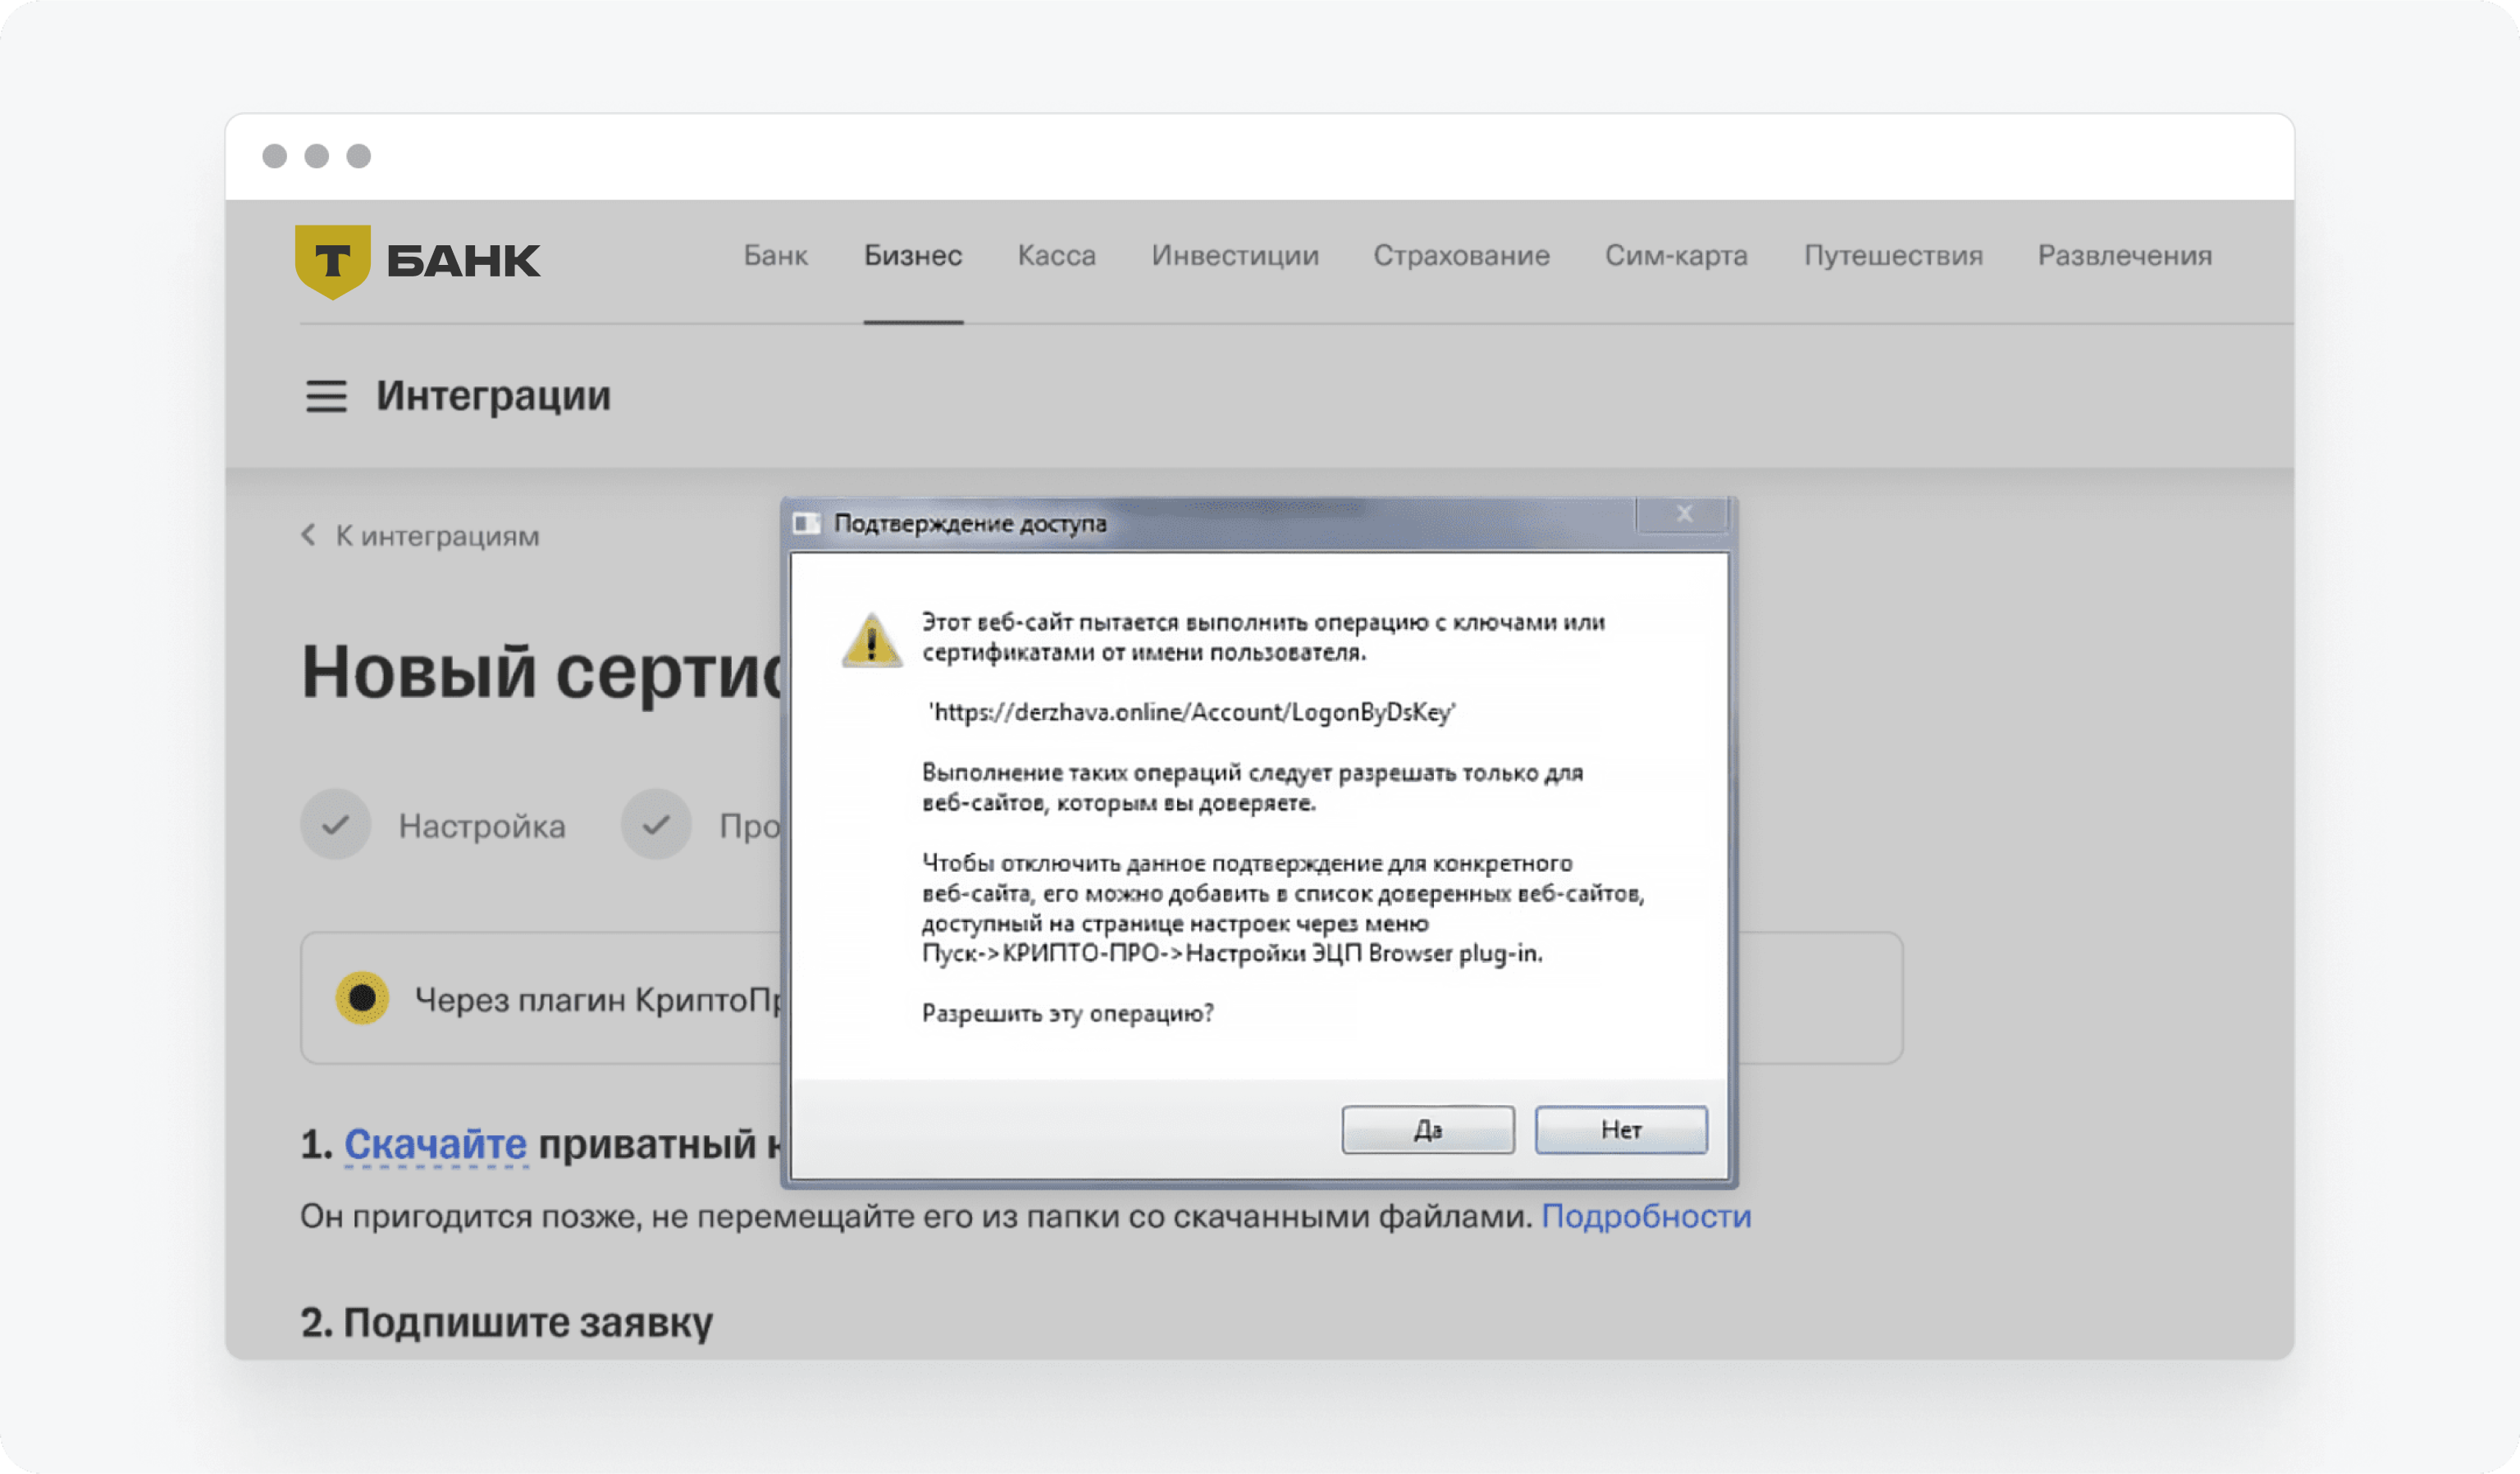2520x1474 pixels.
Task: Select the Через плагин КриптоПро radio button
Action: pos(362,997)
